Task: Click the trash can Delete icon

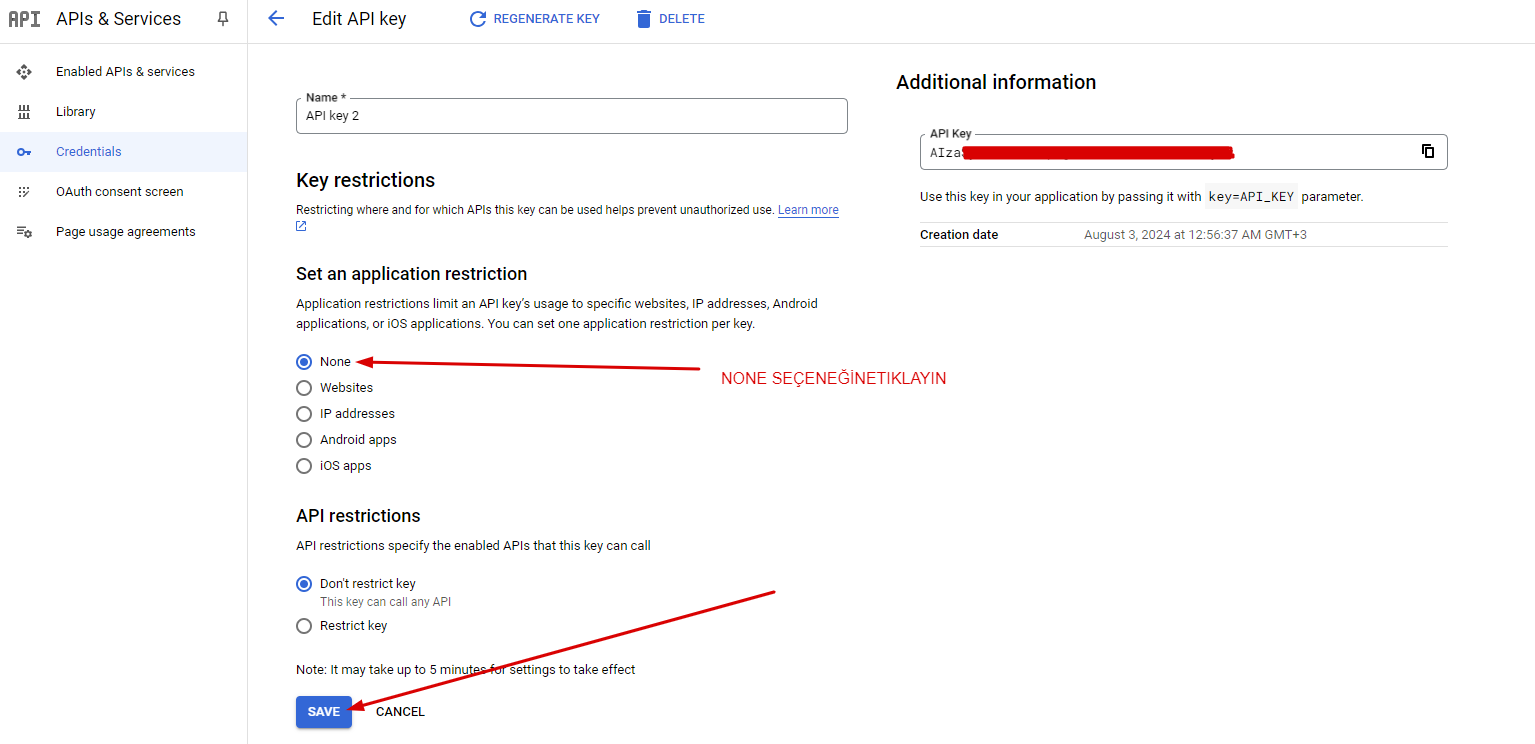Action: coord(644,19)
